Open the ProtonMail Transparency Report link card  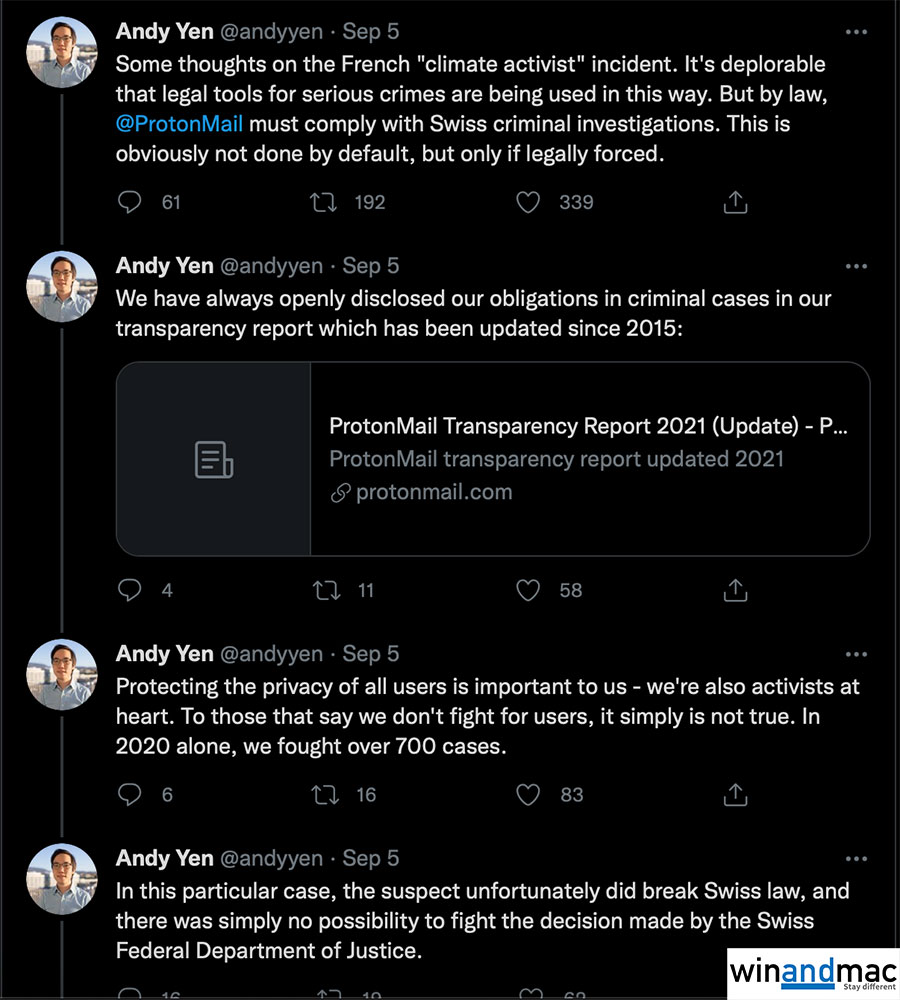click(588, 458)
